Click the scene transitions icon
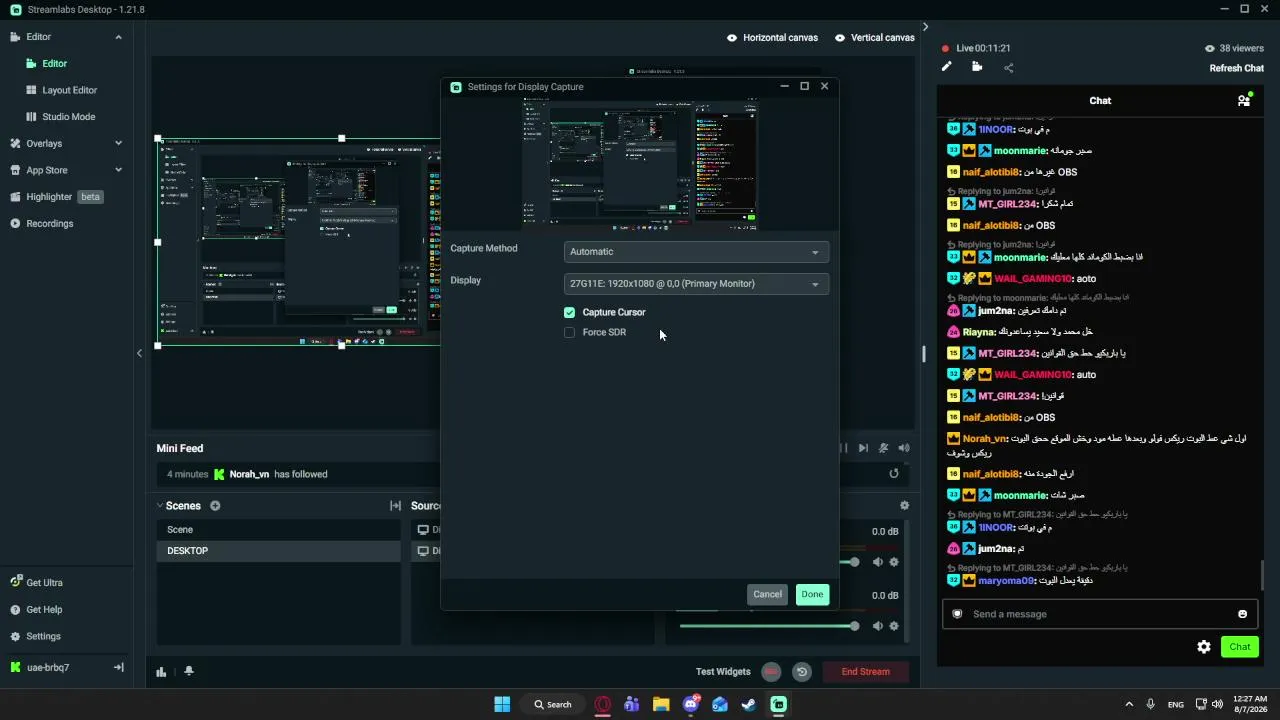The width and height of the screenshot is (1280, 720). click(395, 506)
